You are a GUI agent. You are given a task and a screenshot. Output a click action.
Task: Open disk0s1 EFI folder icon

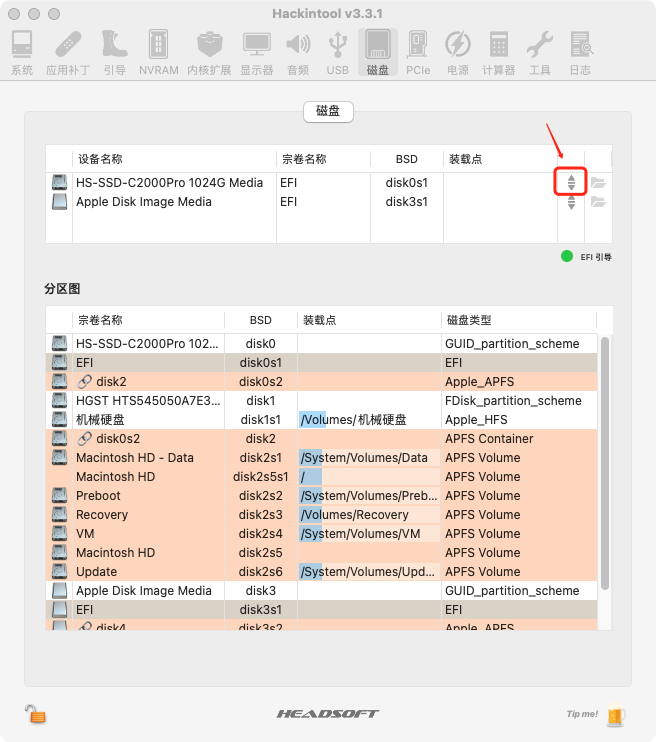pyautogui.click(x=598, y=183)
